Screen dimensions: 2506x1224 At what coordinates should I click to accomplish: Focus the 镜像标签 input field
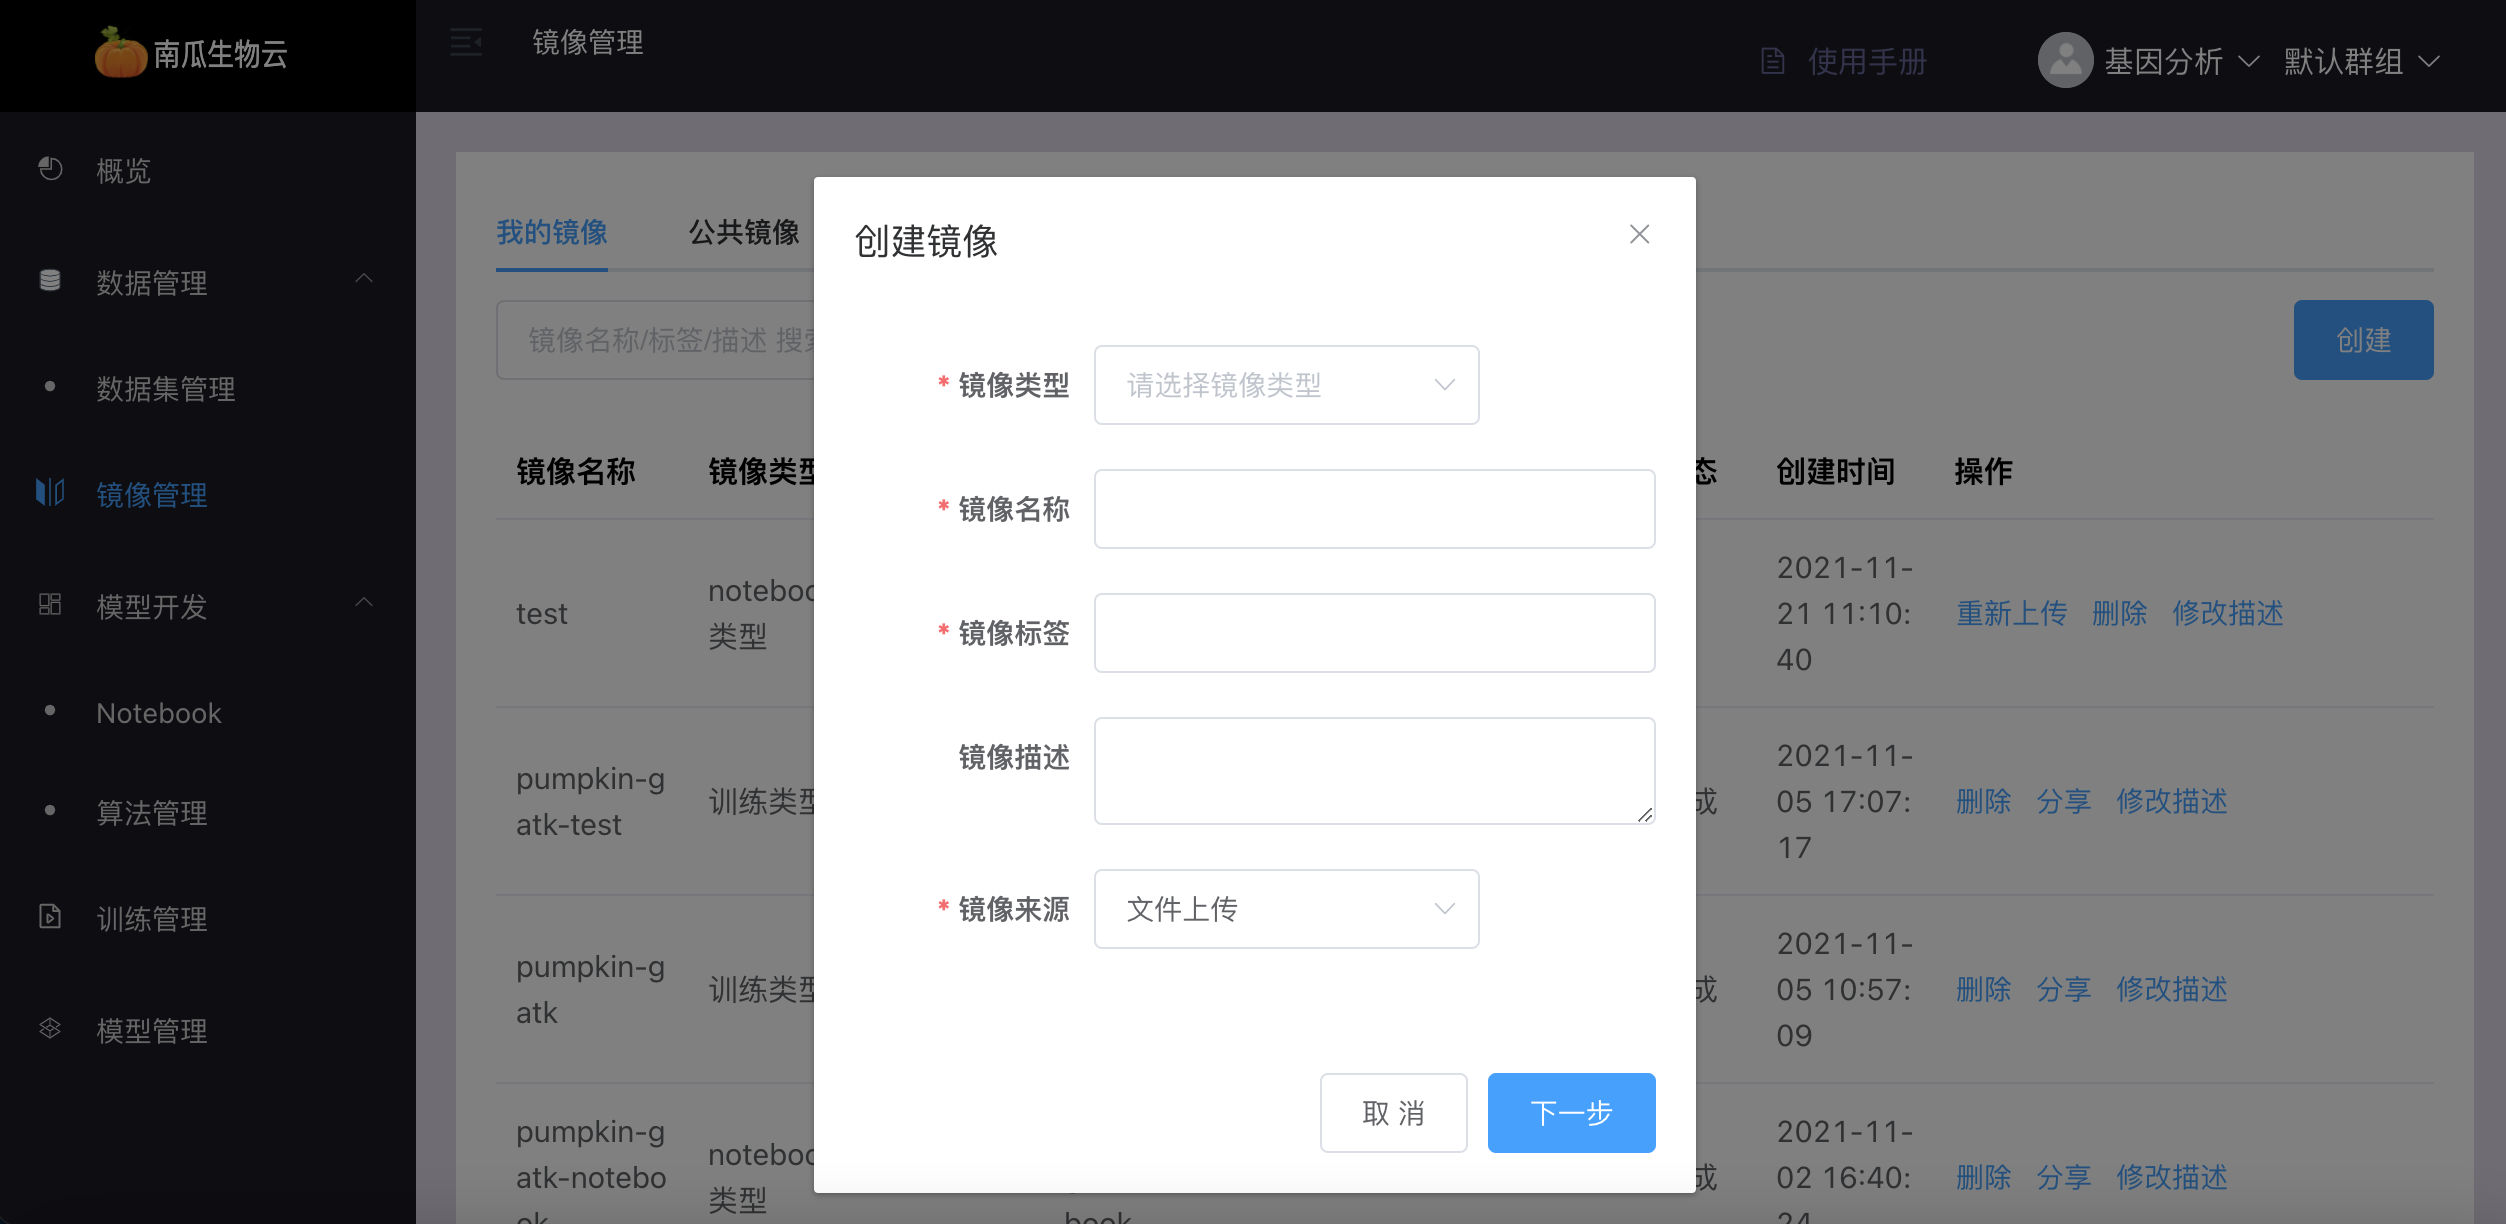[x=1374, y=633]
